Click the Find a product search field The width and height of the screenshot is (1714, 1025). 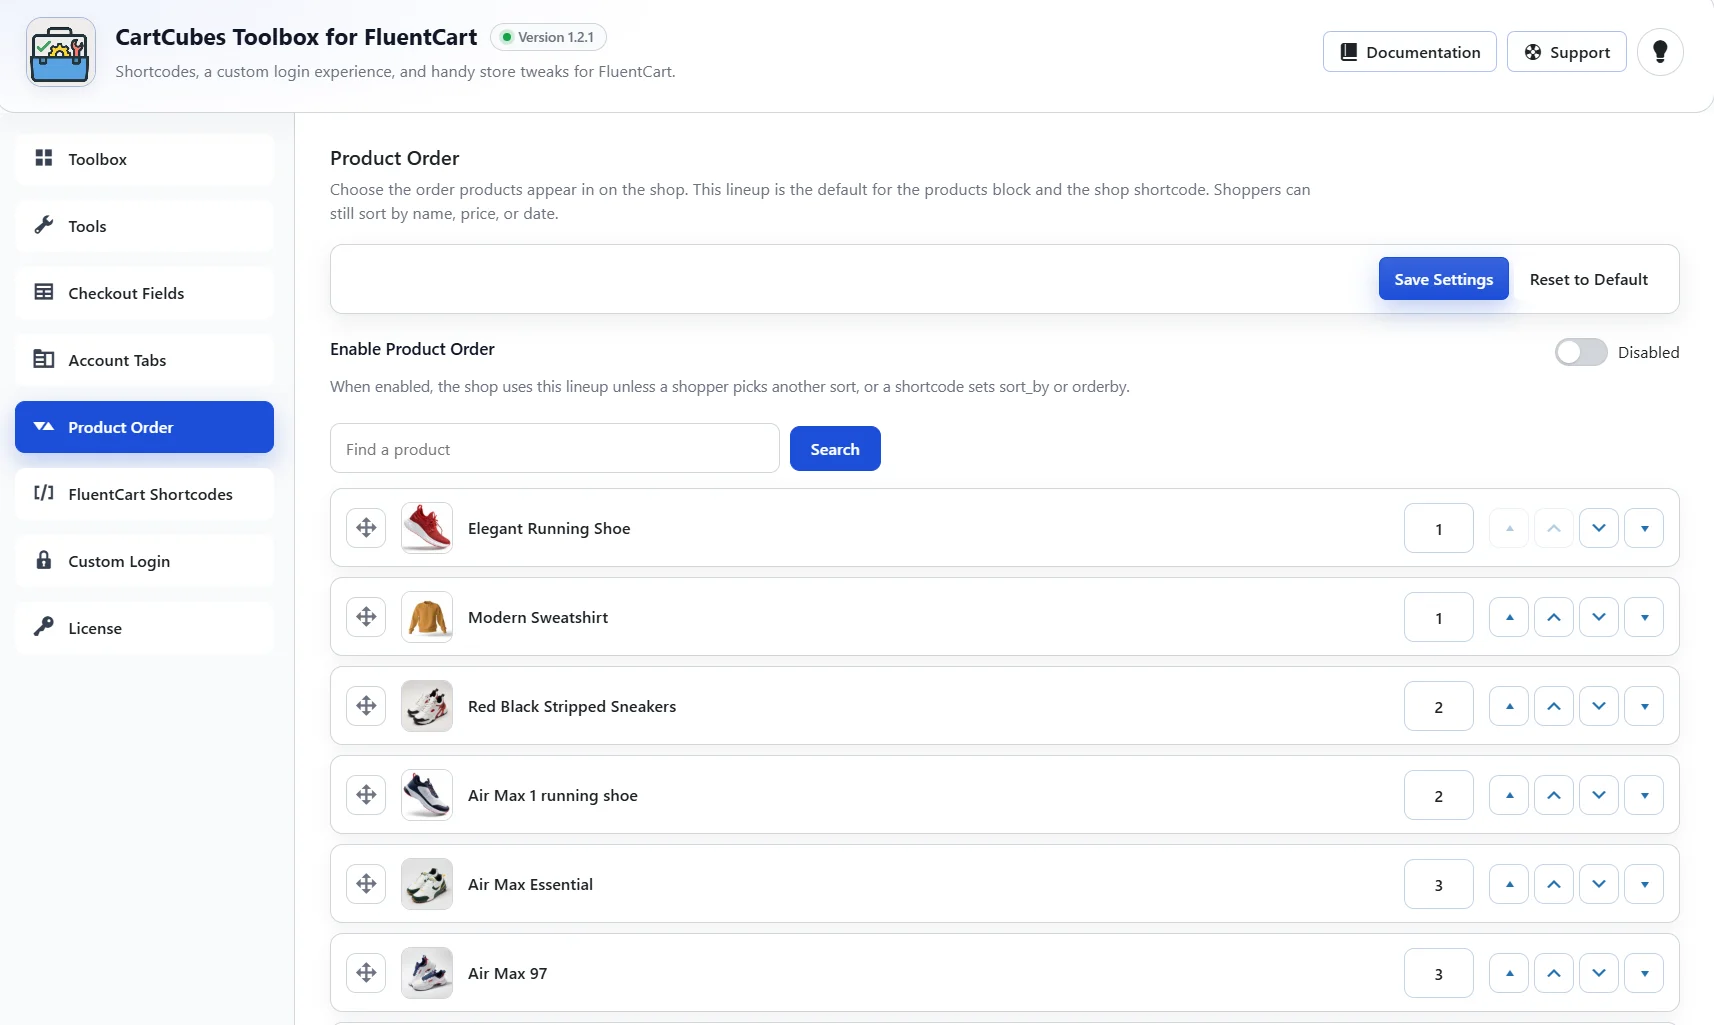[x=555, y=449]
